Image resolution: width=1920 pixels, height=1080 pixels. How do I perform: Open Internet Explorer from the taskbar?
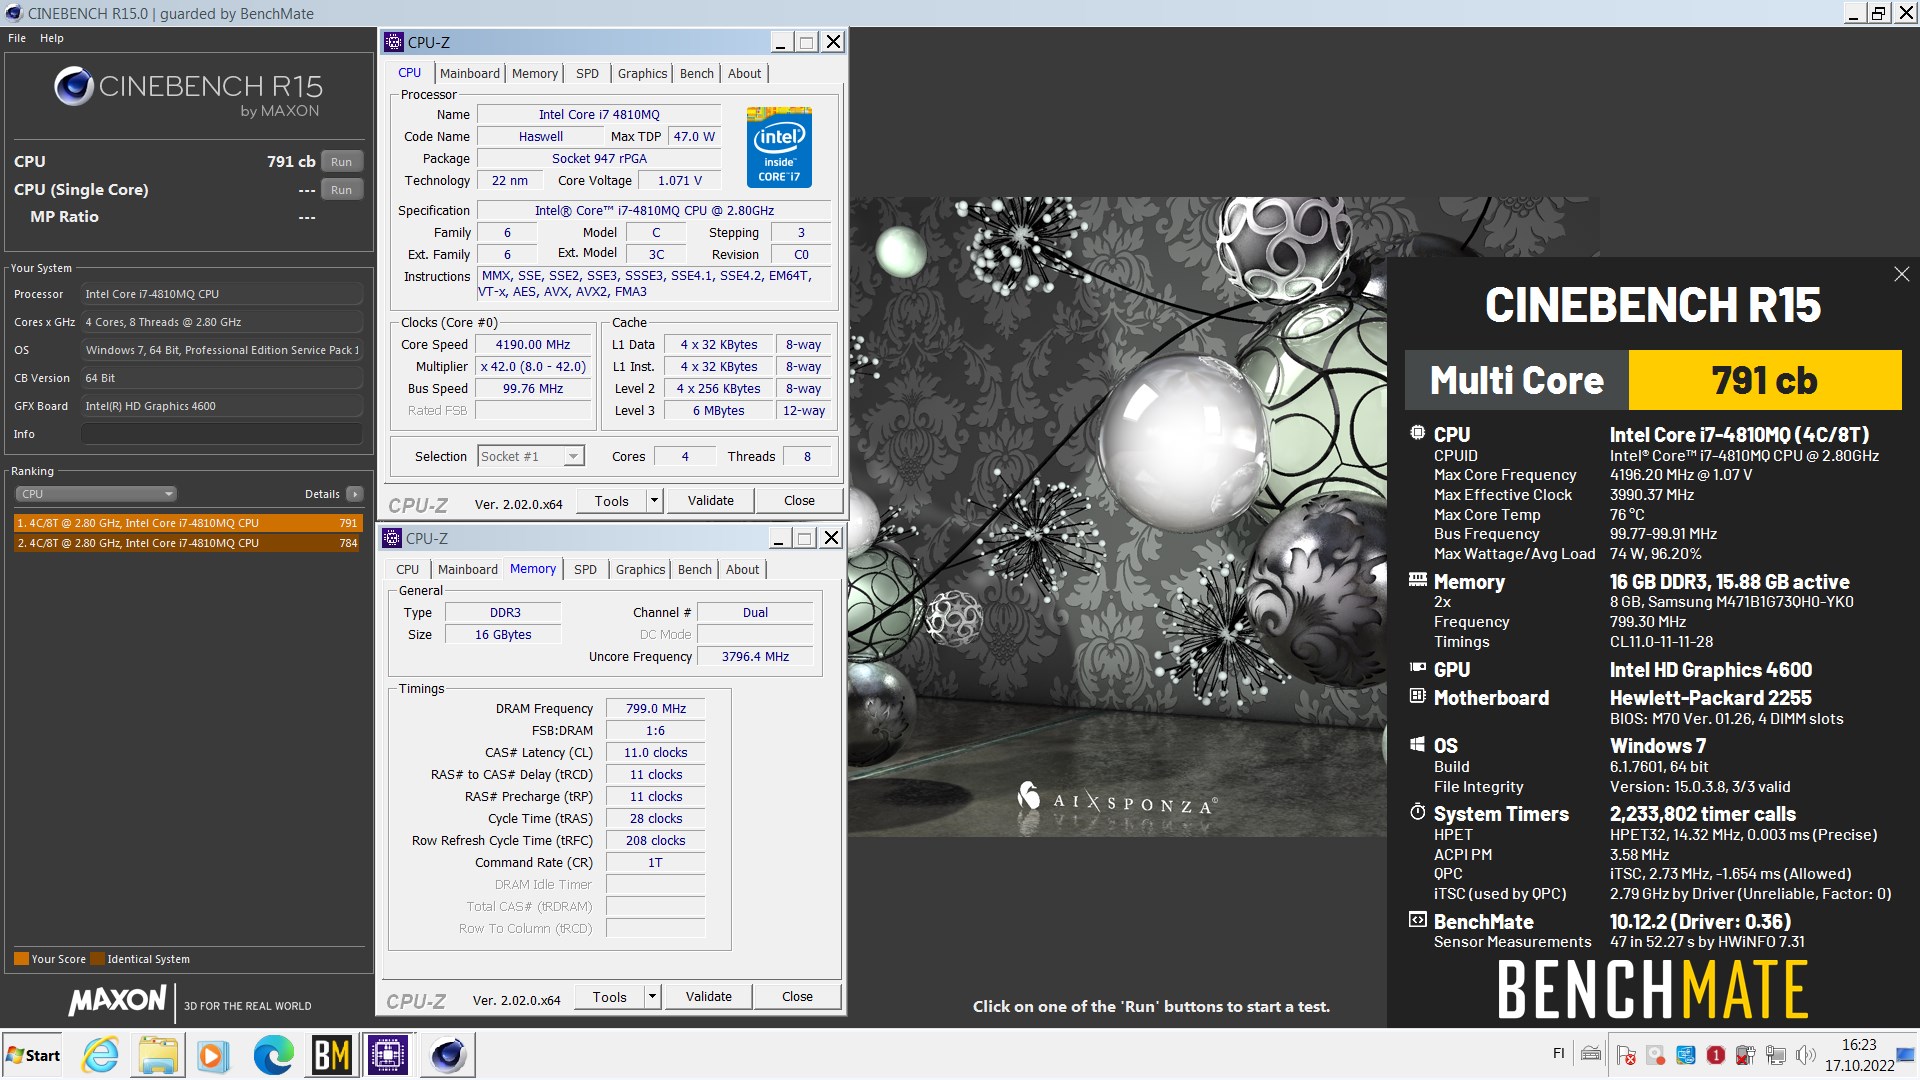point(100,1055)
